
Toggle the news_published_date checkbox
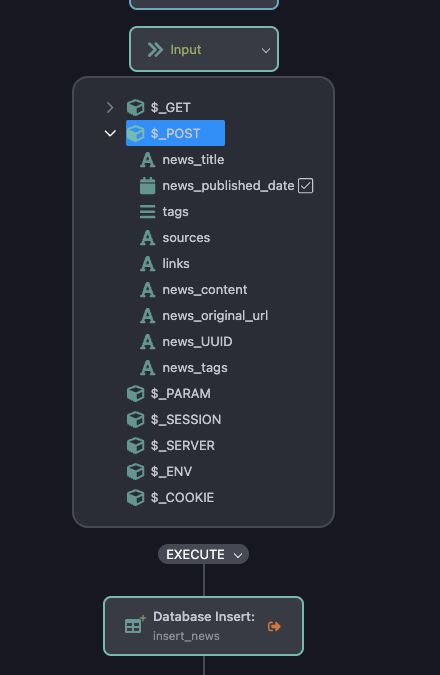(306, 186)
